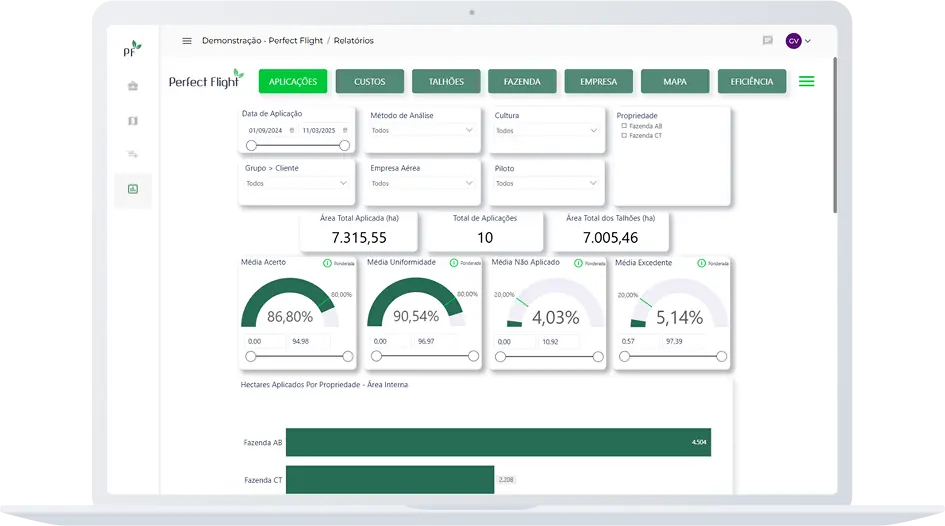Click the Média Excedente maximum field 97.39
This screenshot has height=526, width=945.
pyautogui.click(x=683, y=342)
